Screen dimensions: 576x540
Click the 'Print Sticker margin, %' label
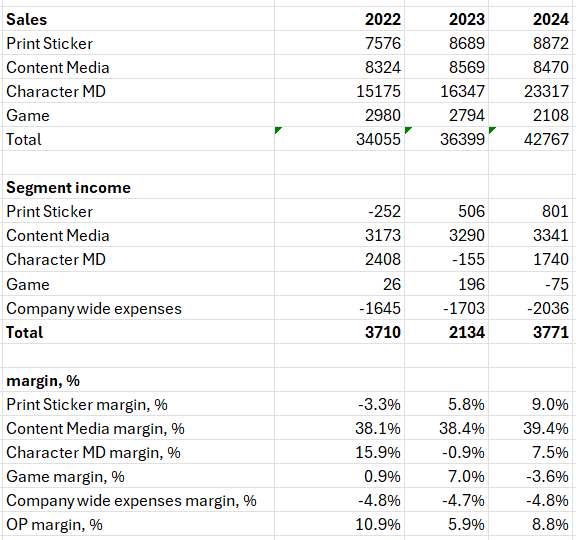pyautogui.click(x=87, y=404)
